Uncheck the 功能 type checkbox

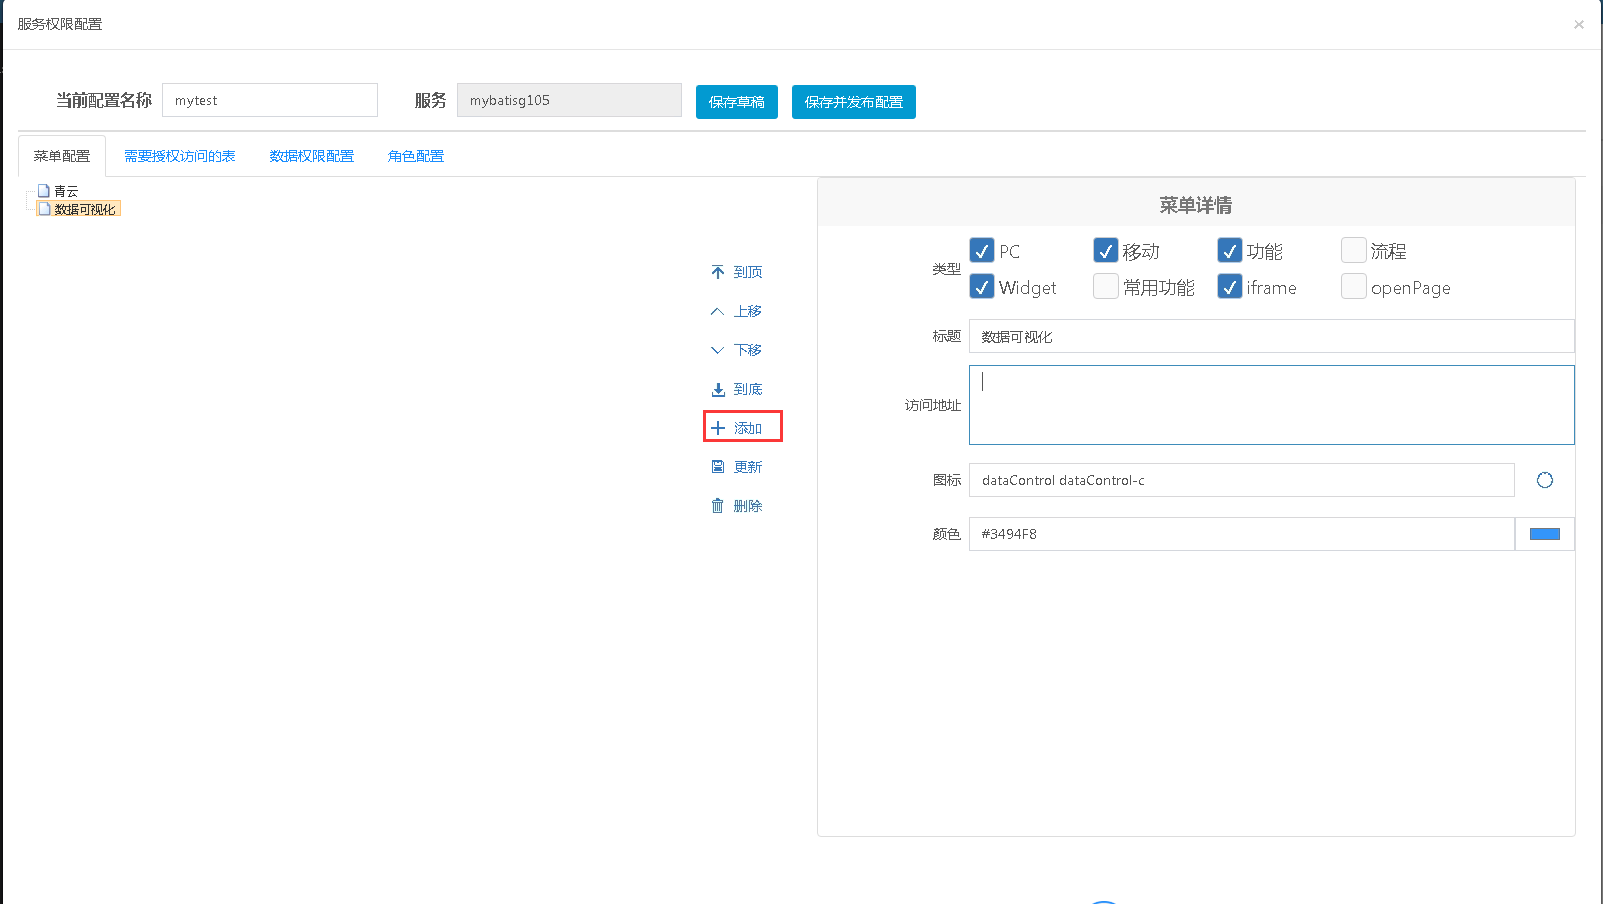tap(1230, 250)
